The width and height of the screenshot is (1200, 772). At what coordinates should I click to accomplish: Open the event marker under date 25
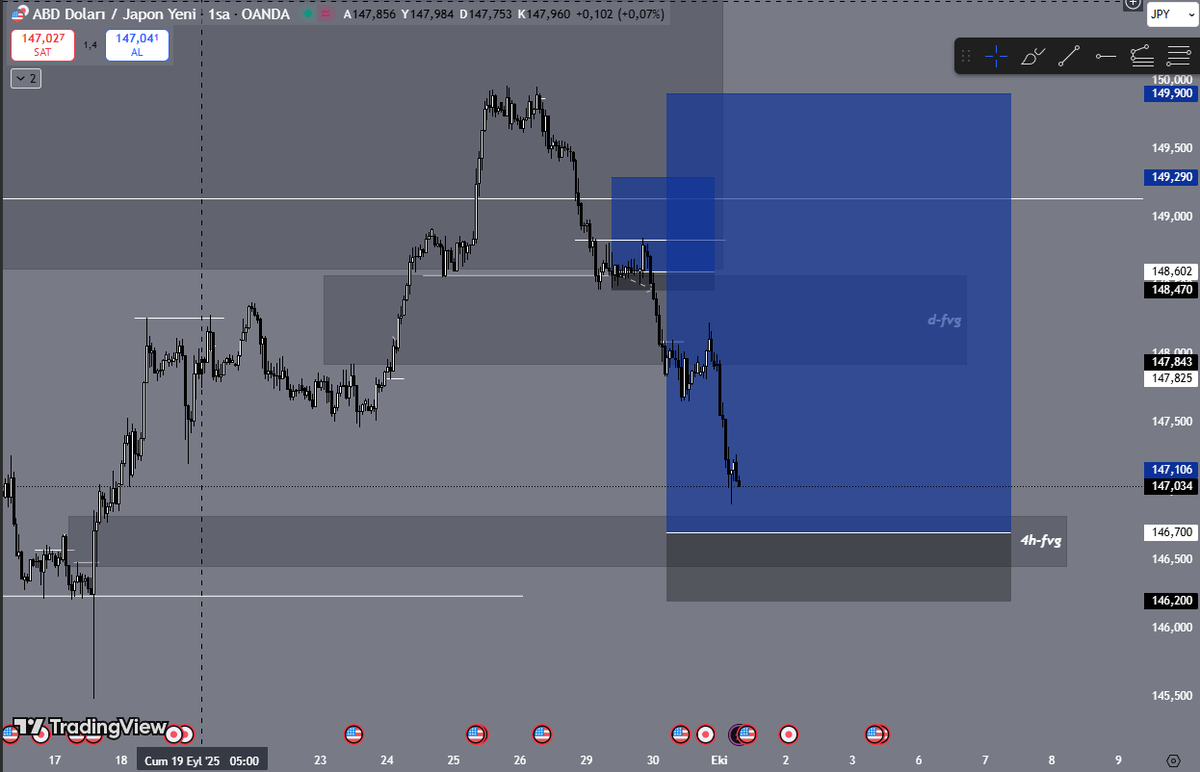click(x=476, y=734)
